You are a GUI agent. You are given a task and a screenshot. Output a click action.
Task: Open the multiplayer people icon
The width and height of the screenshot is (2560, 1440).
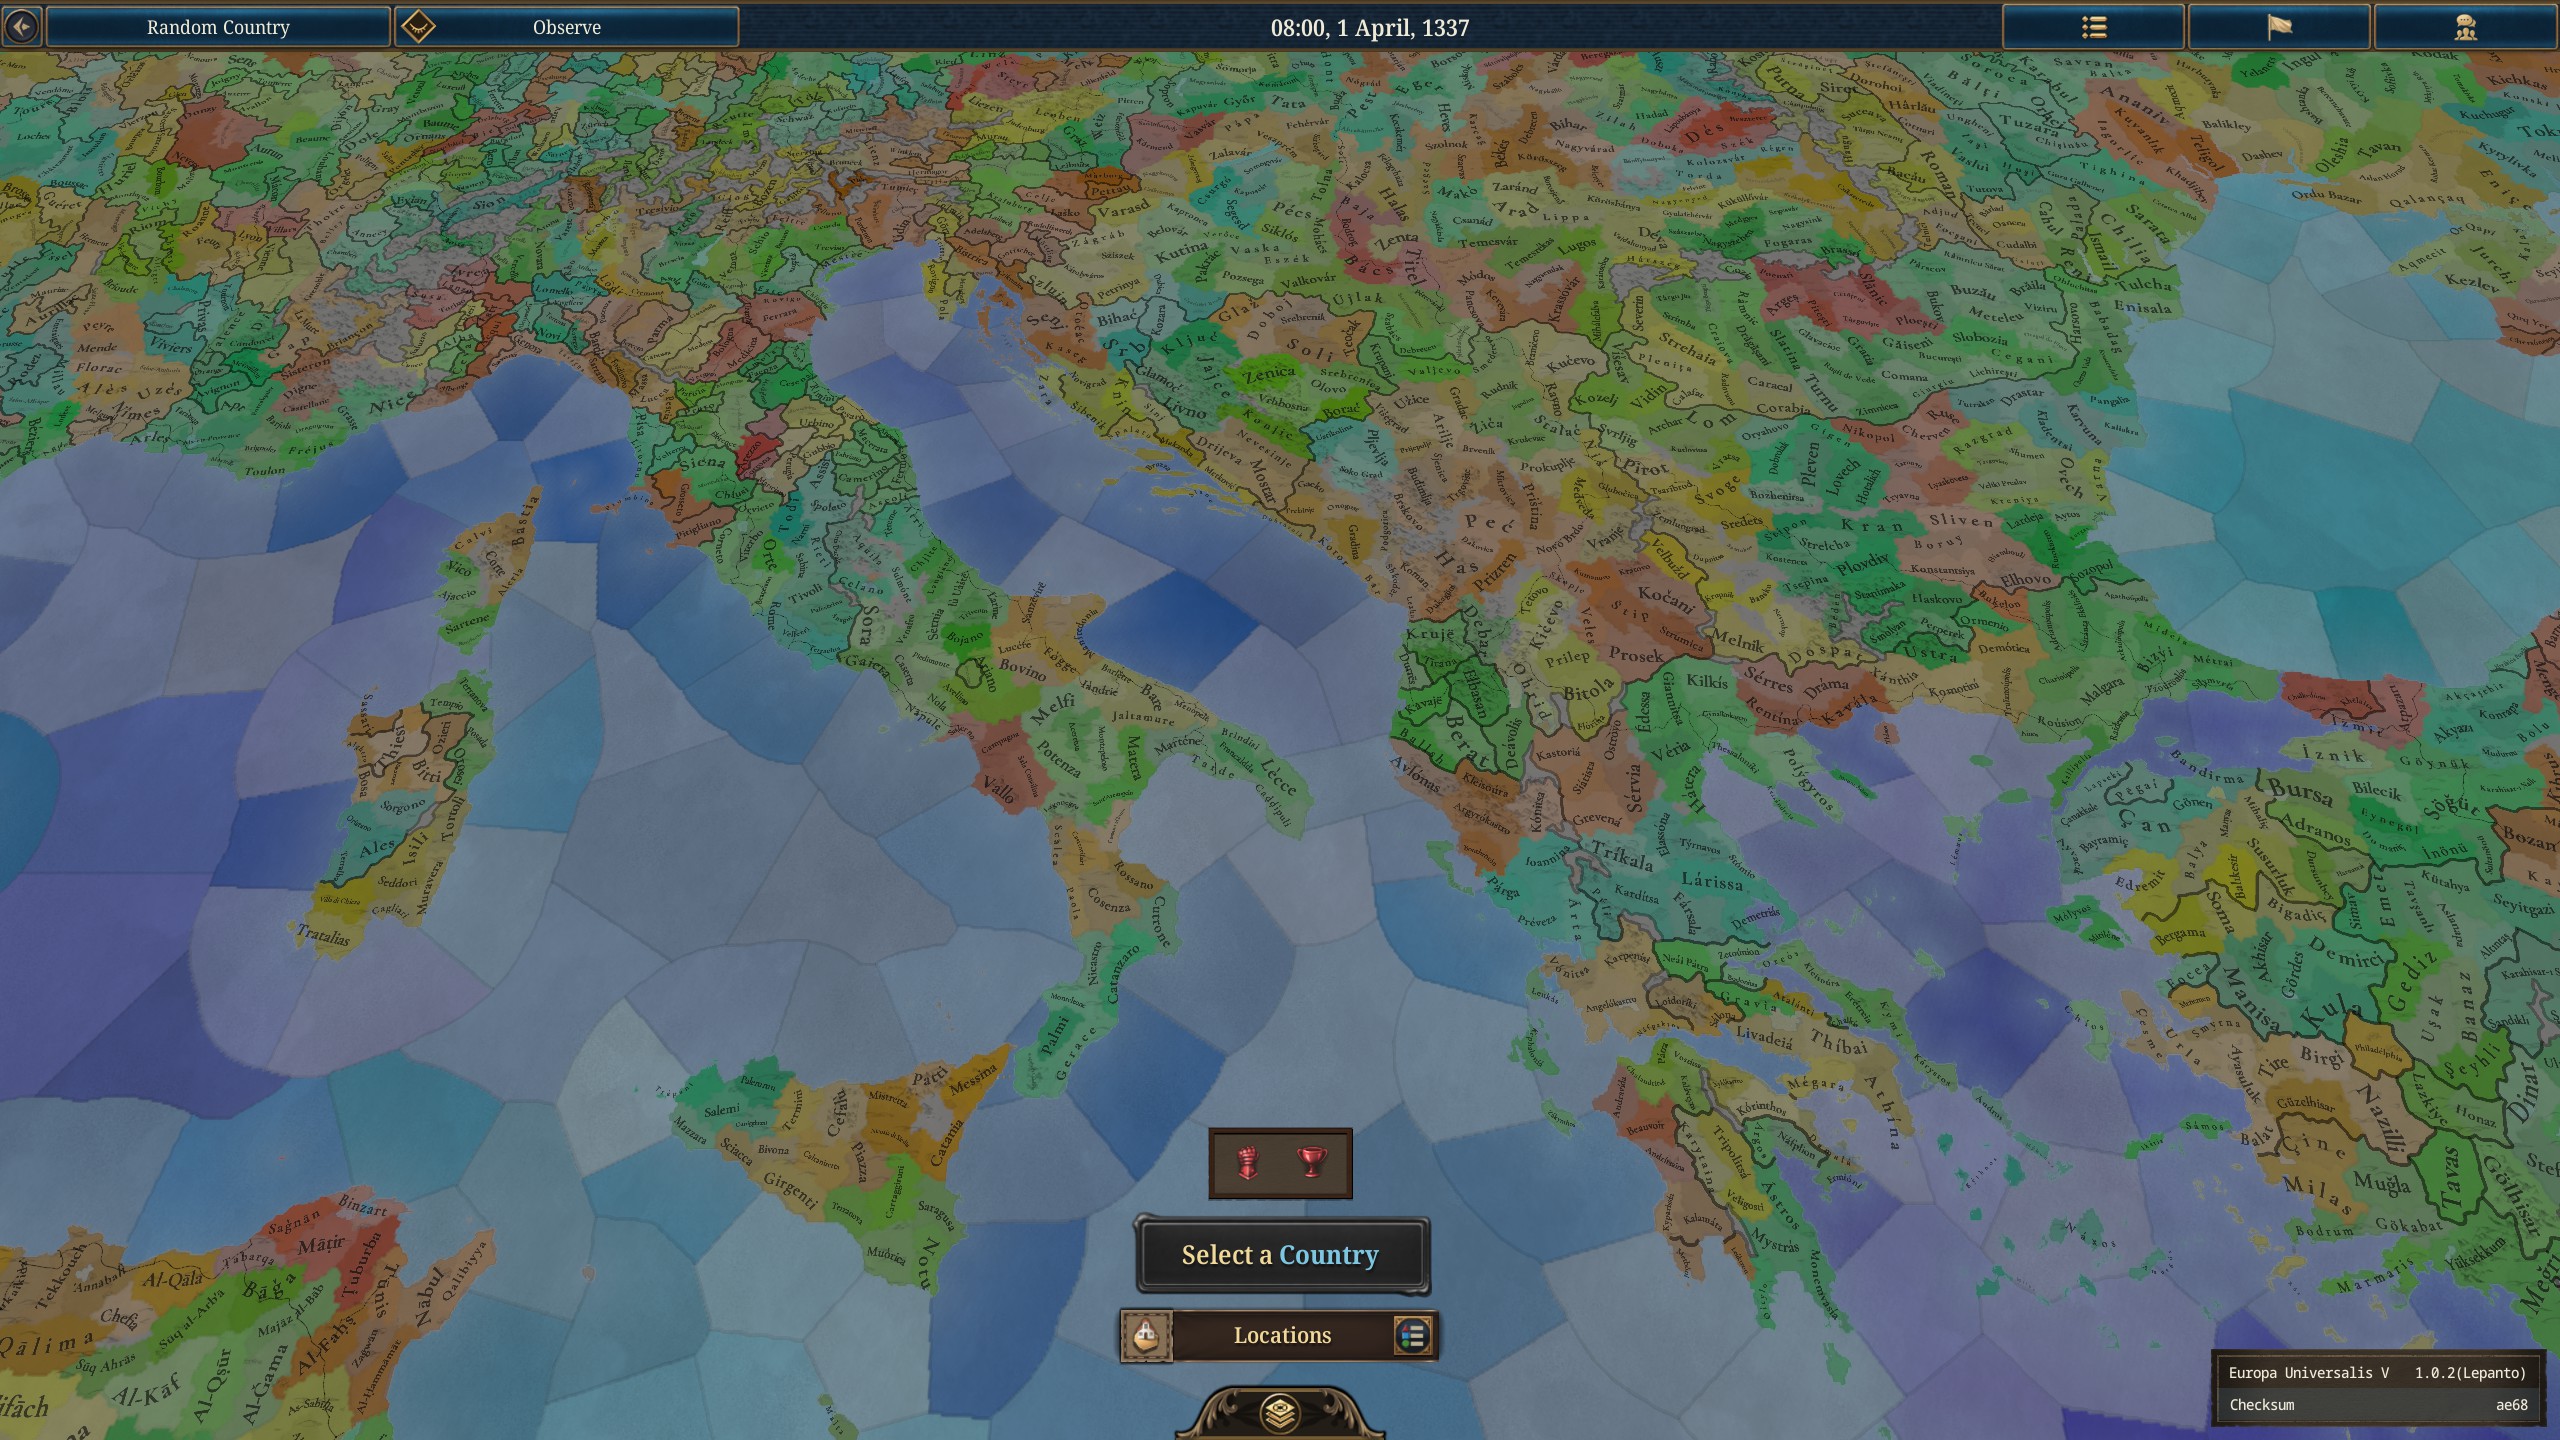[2466, 27]
